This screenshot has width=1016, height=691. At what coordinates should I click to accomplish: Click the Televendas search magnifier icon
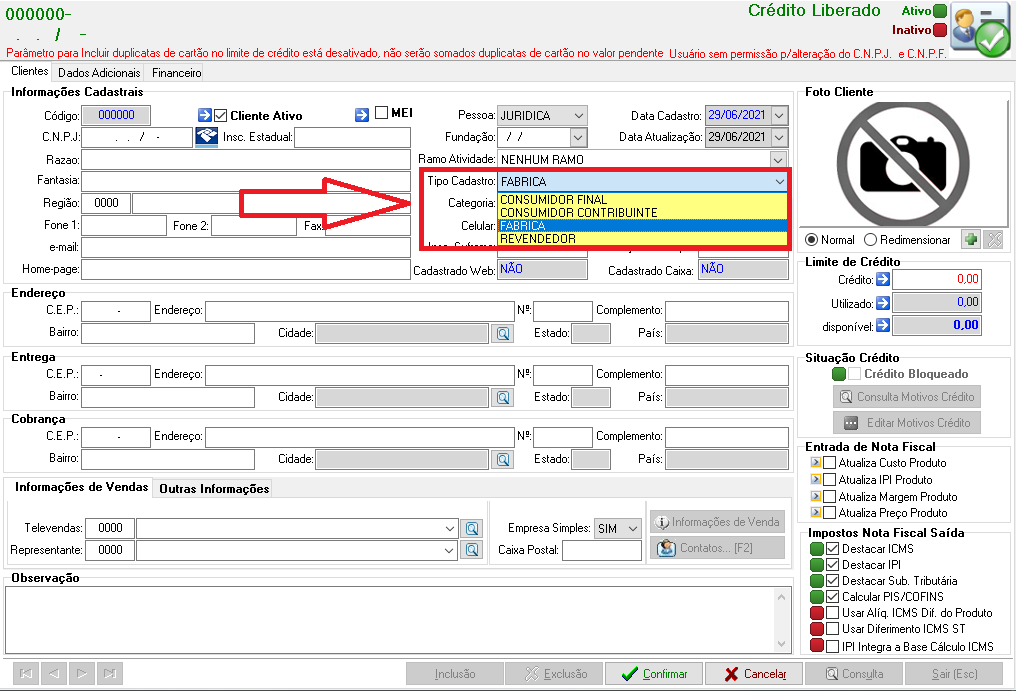[x=472, y=528]
